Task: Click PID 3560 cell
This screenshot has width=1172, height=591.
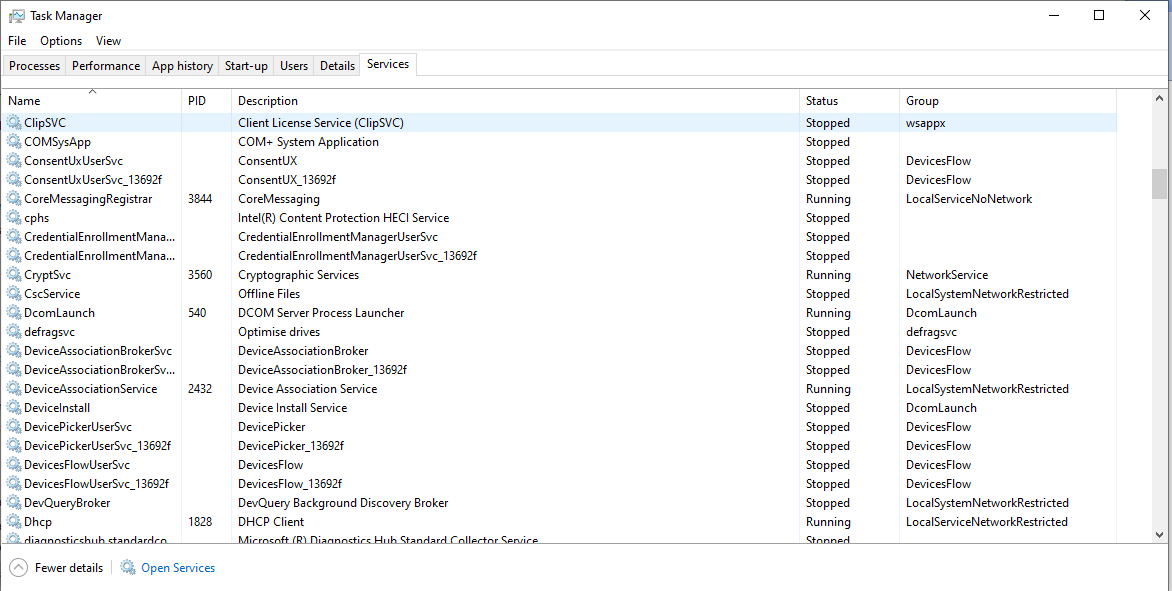Action: pyautogui.click(x=200, y=275)
